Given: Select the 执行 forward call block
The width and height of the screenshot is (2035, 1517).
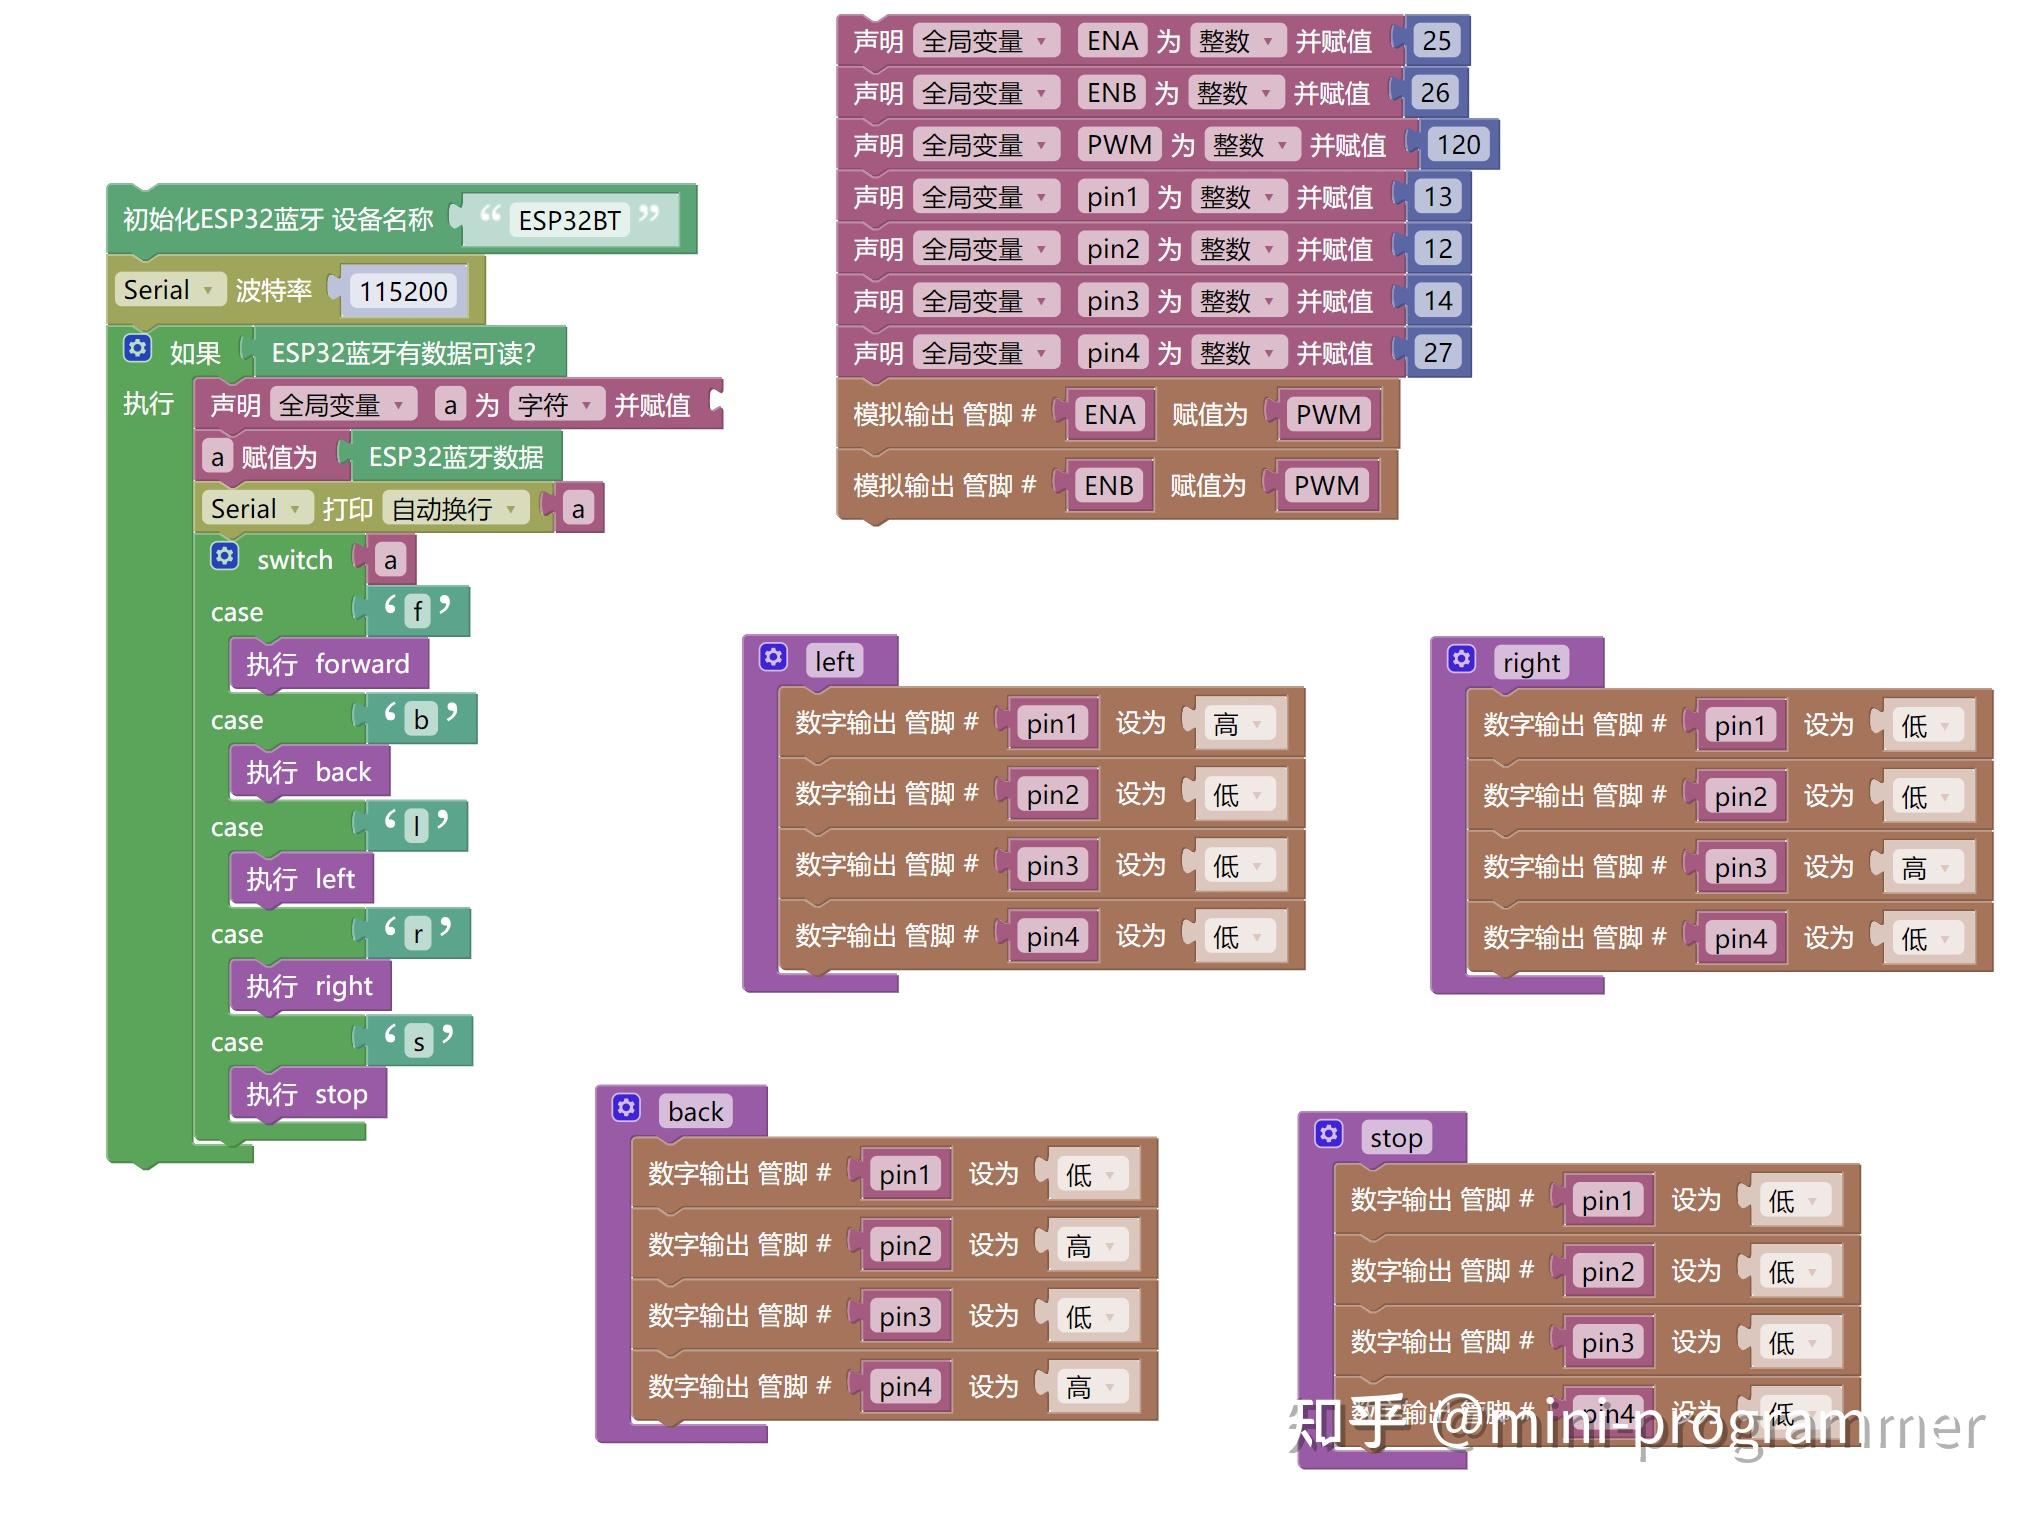Looking at the screenshot, I should 329,664.
